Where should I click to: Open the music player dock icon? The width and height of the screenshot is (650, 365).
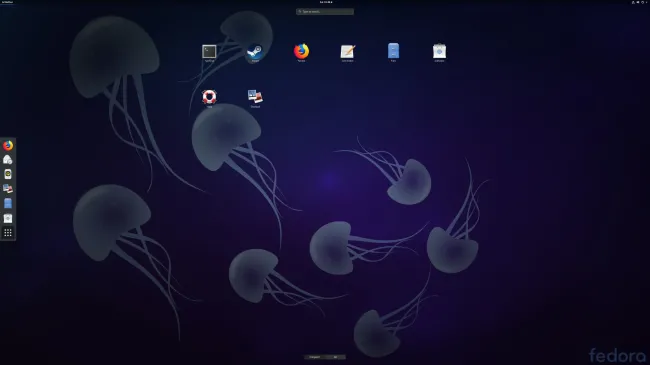[8, 174]
